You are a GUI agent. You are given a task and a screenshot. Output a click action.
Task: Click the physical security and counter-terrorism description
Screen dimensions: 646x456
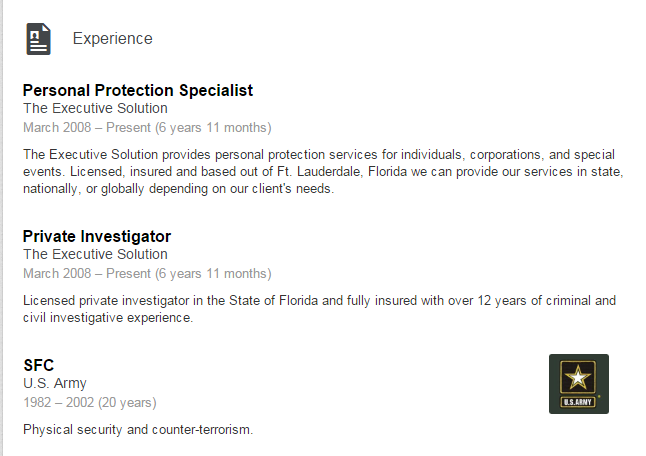point(138,429)
